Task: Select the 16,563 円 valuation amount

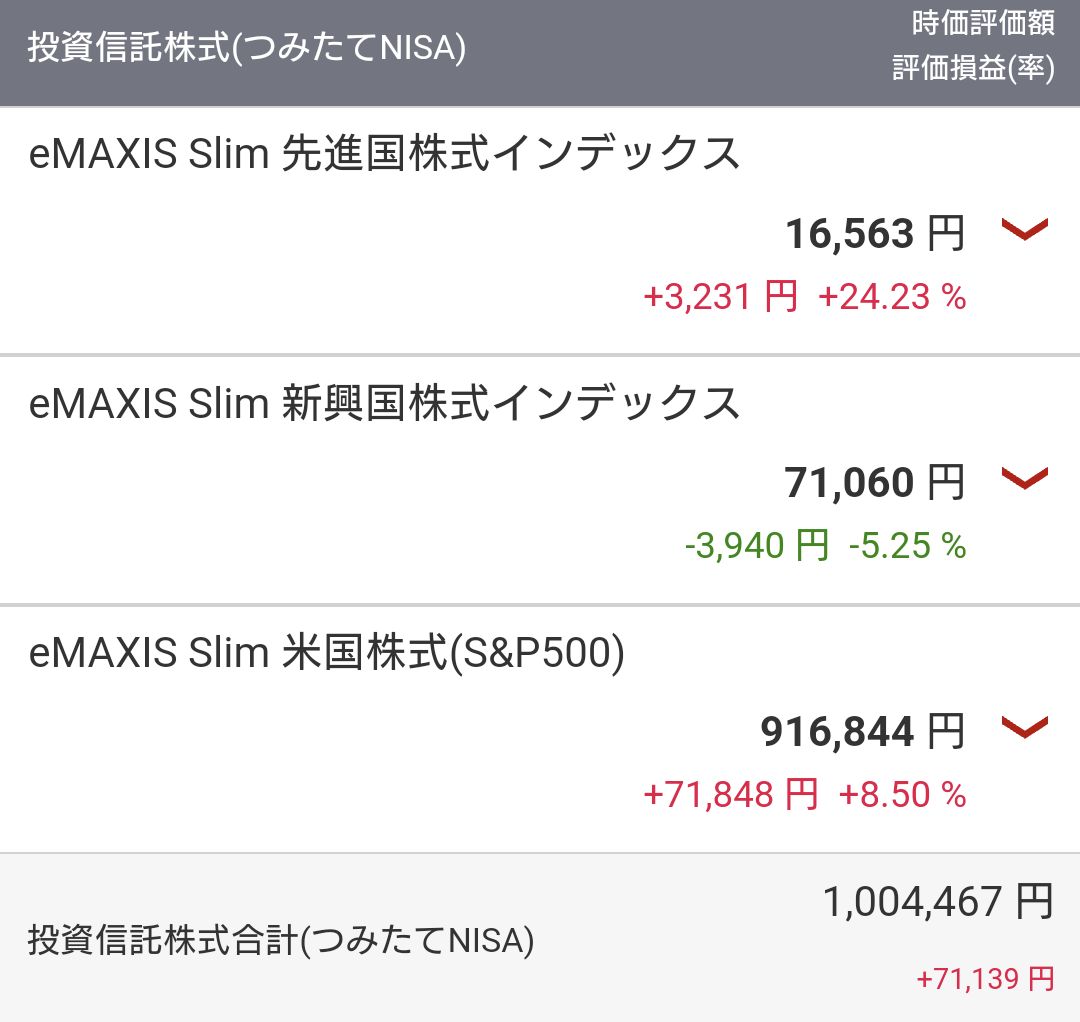Action: 875,233
